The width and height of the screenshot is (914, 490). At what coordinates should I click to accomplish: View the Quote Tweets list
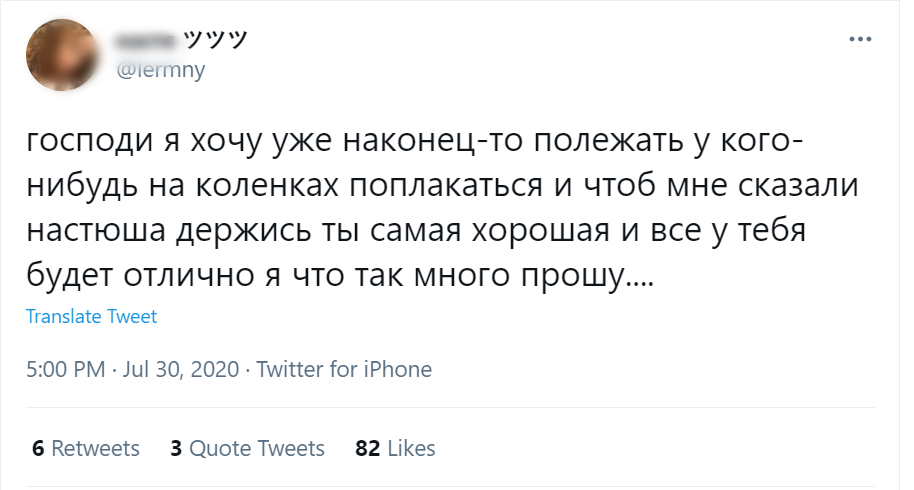[257, 448]
